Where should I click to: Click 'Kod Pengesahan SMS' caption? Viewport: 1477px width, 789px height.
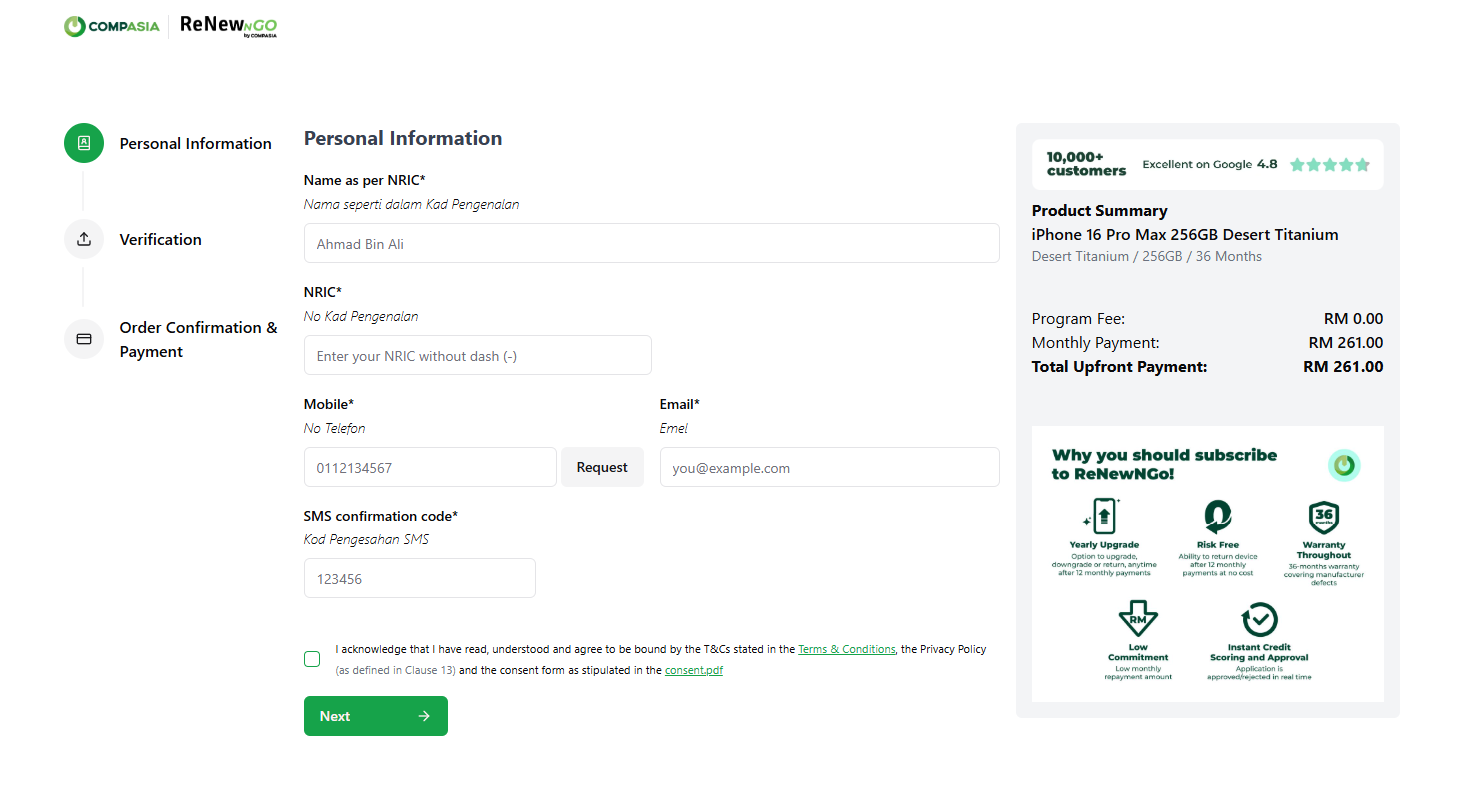tap(366, 540)
